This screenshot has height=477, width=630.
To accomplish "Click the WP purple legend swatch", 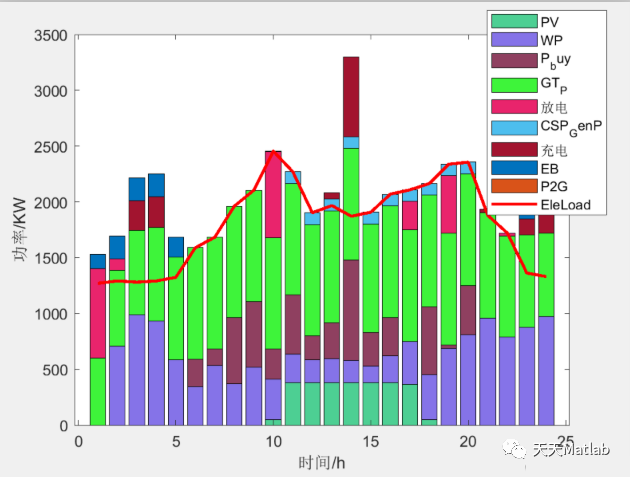I will (514, 40).
